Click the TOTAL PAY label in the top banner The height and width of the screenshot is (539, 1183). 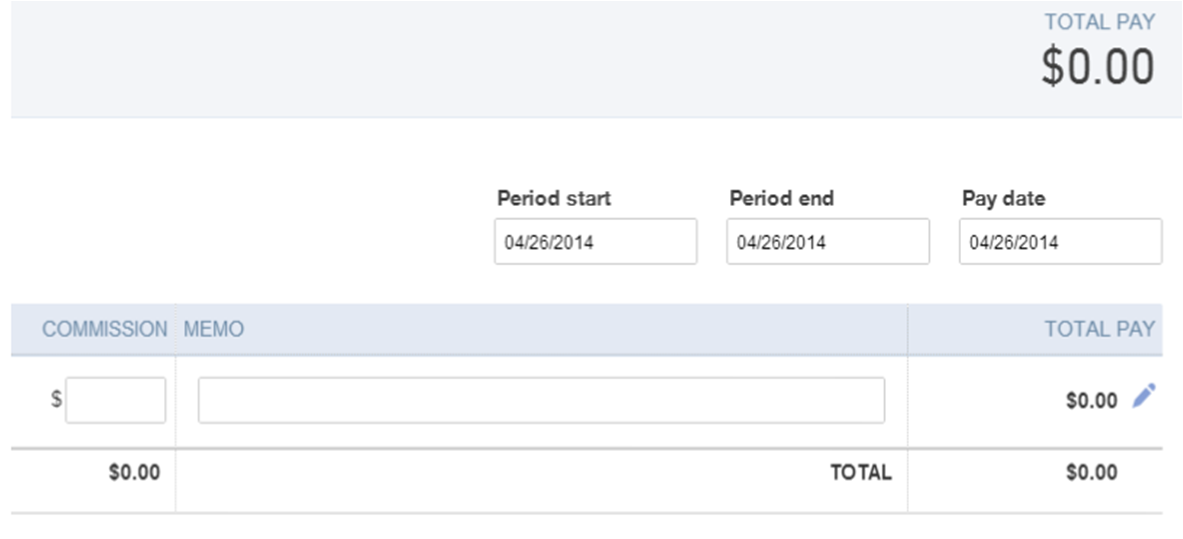click(x=1099, y=23)
